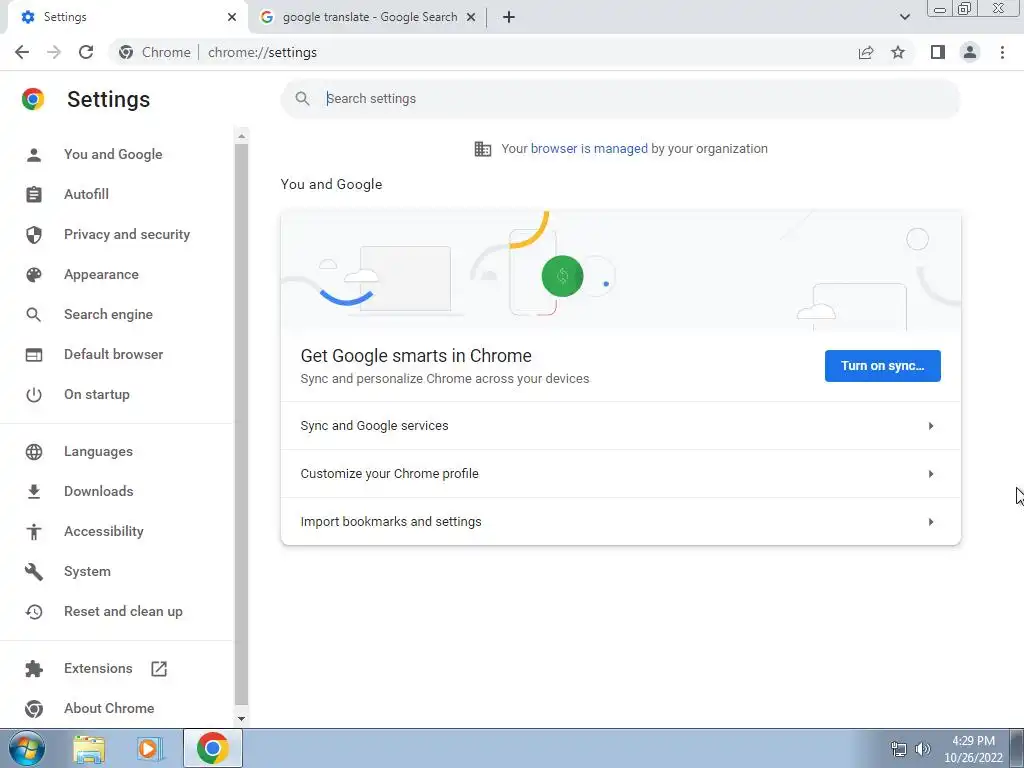This screenshot has width=1024, height=768.
Task: Click the chrome://settings address bar
Action: coord(483,52)
